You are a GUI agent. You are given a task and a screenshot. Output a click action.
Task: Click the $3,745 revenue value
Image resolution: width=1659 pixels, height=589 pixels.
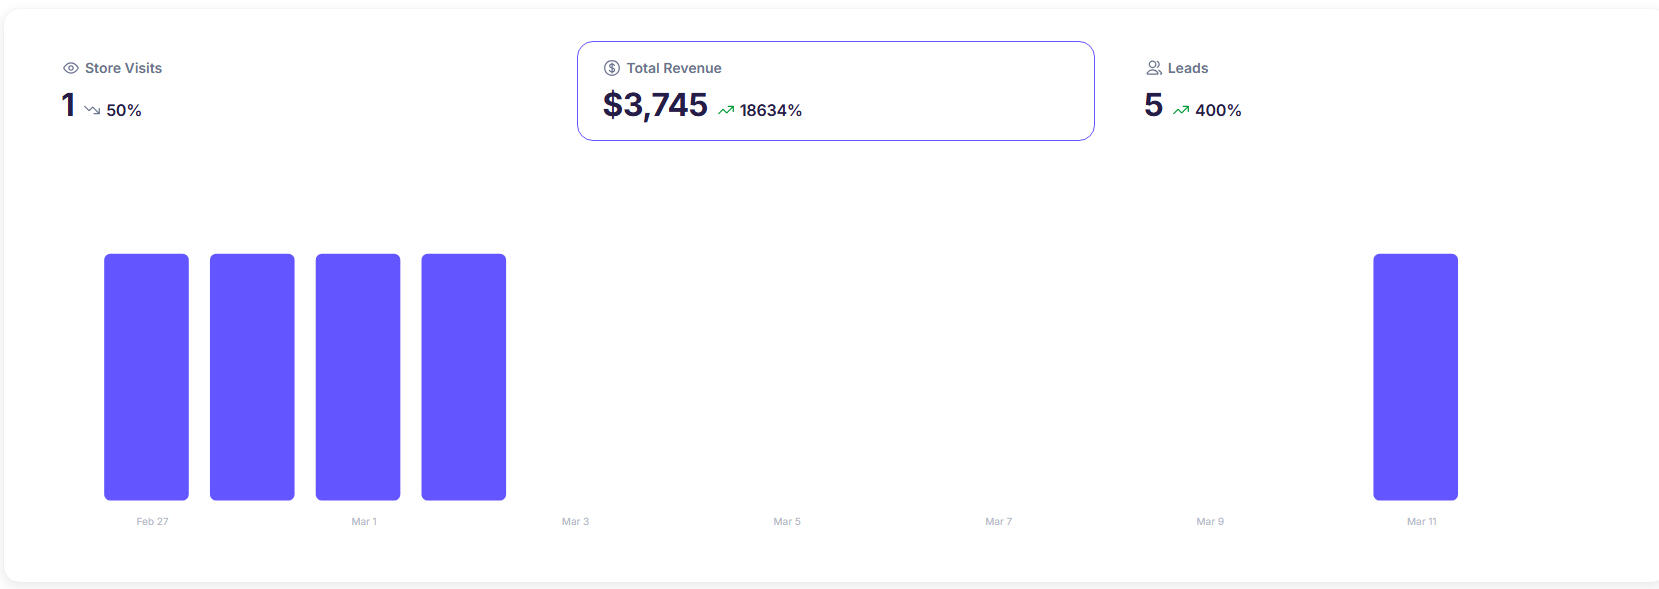655,105
